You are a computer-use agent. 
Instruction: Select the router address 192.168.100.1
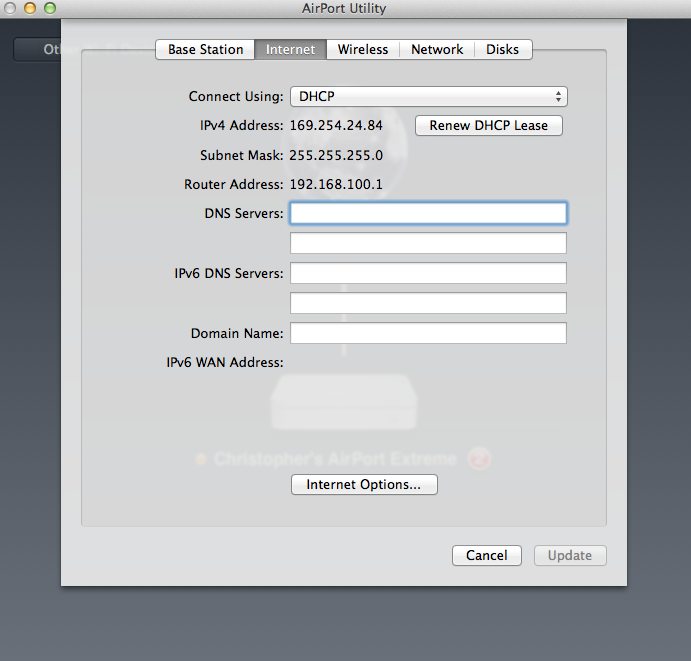click(336, 185)
